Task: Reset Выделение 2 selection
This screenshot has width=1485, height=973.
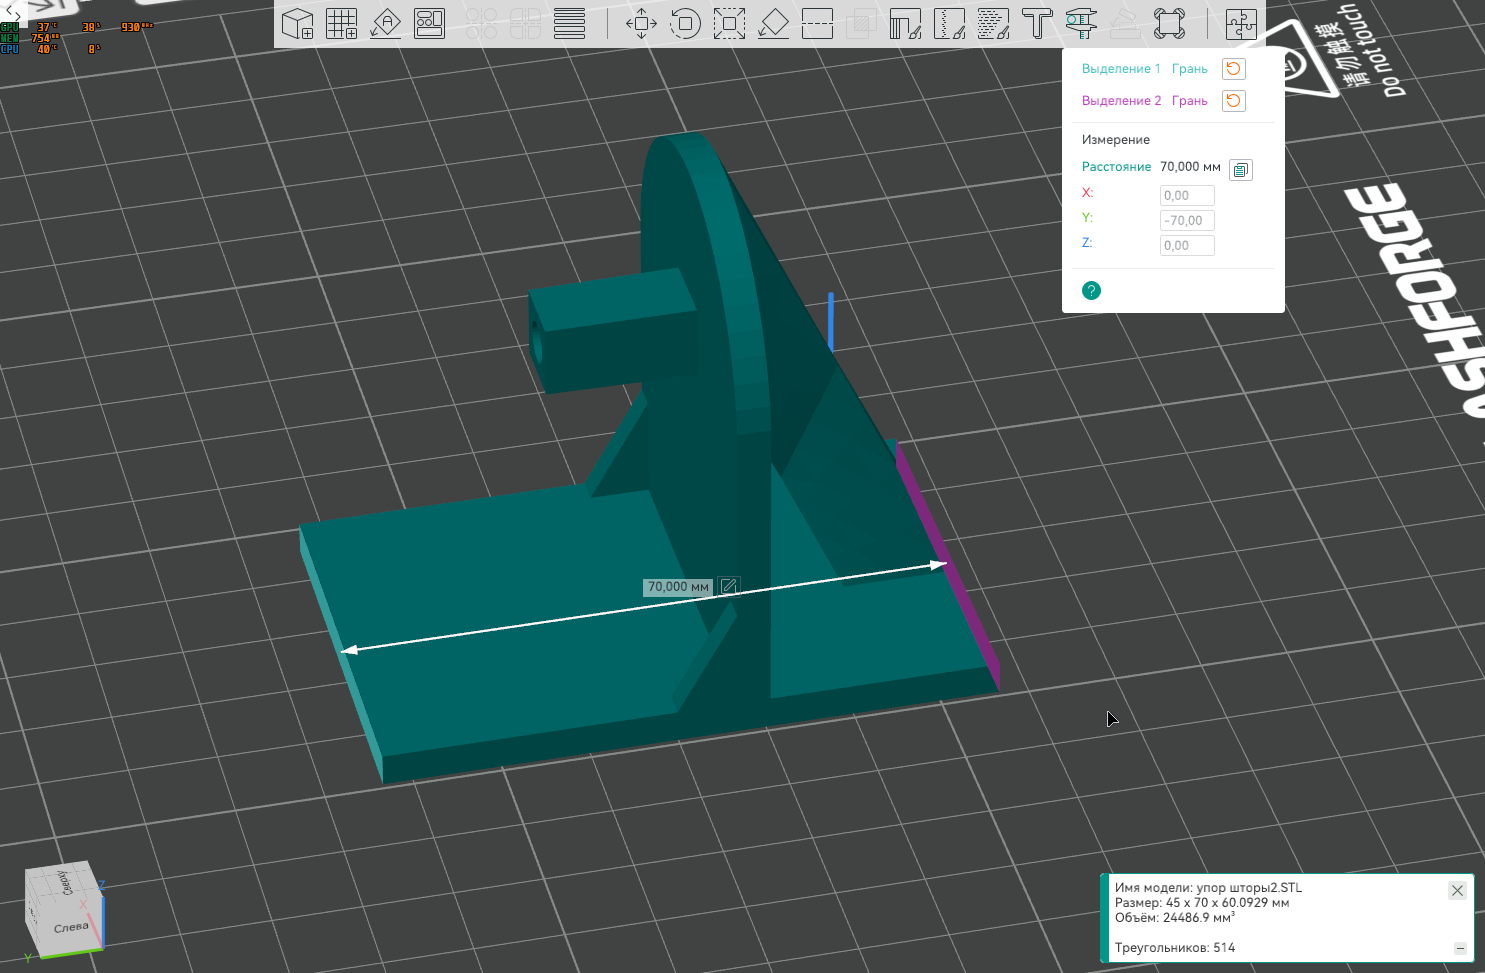Action: [x=1234, y=101]
